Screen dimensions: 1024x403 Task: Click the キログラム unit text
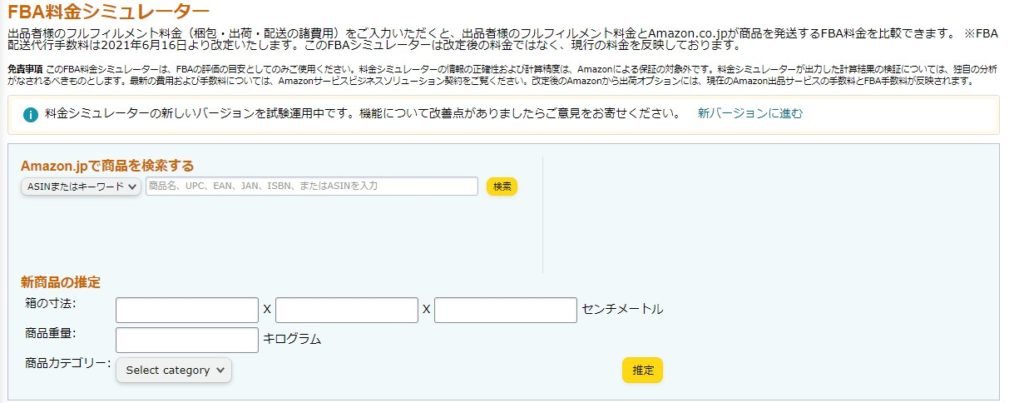[292, 339]
